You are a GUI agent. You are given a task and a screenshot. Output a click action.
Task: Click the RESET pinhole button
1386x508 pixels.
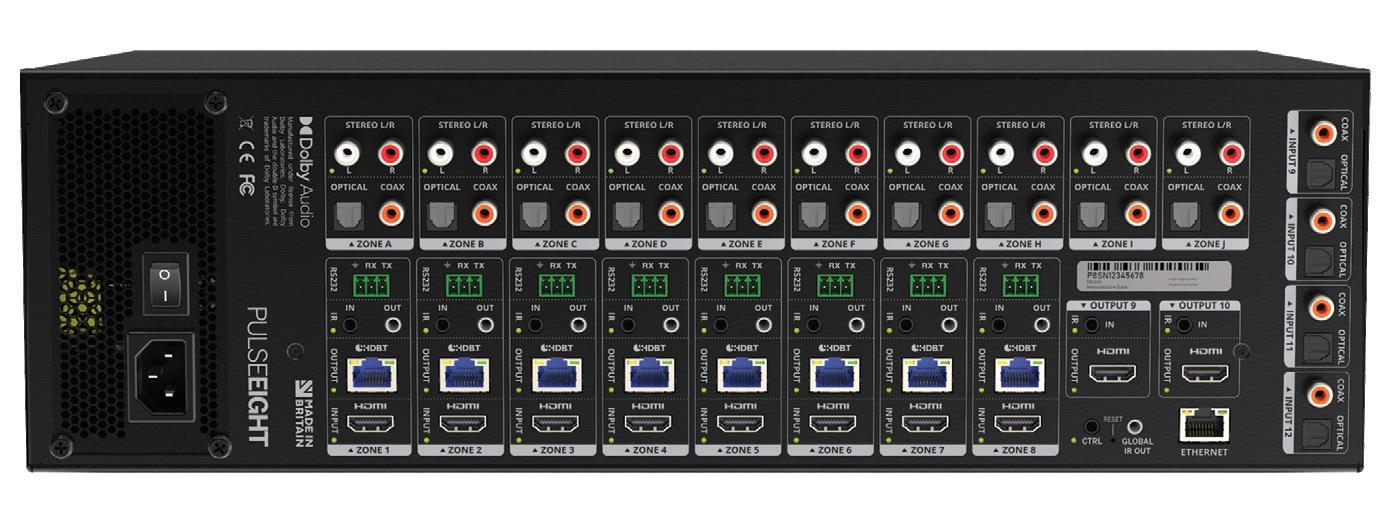1113,438
